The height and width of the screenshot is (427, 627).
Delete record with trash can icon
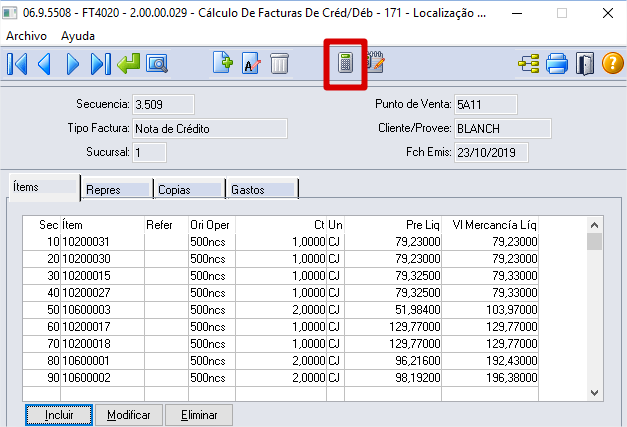279,64
